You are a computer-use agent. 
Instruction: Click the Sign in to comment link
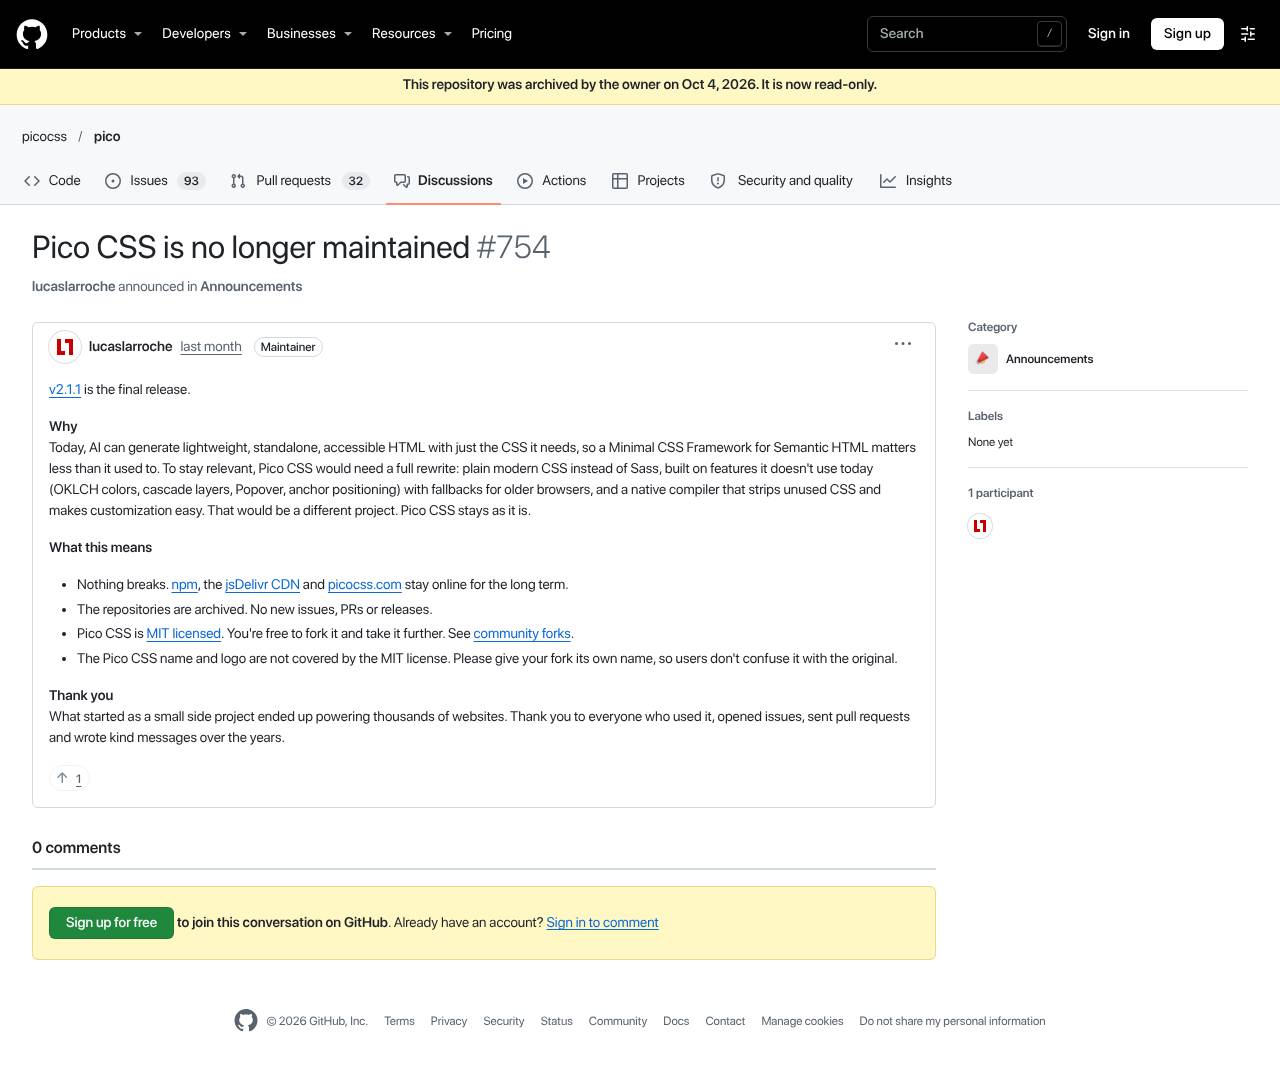pyautogui.click(x=602, y=923)
